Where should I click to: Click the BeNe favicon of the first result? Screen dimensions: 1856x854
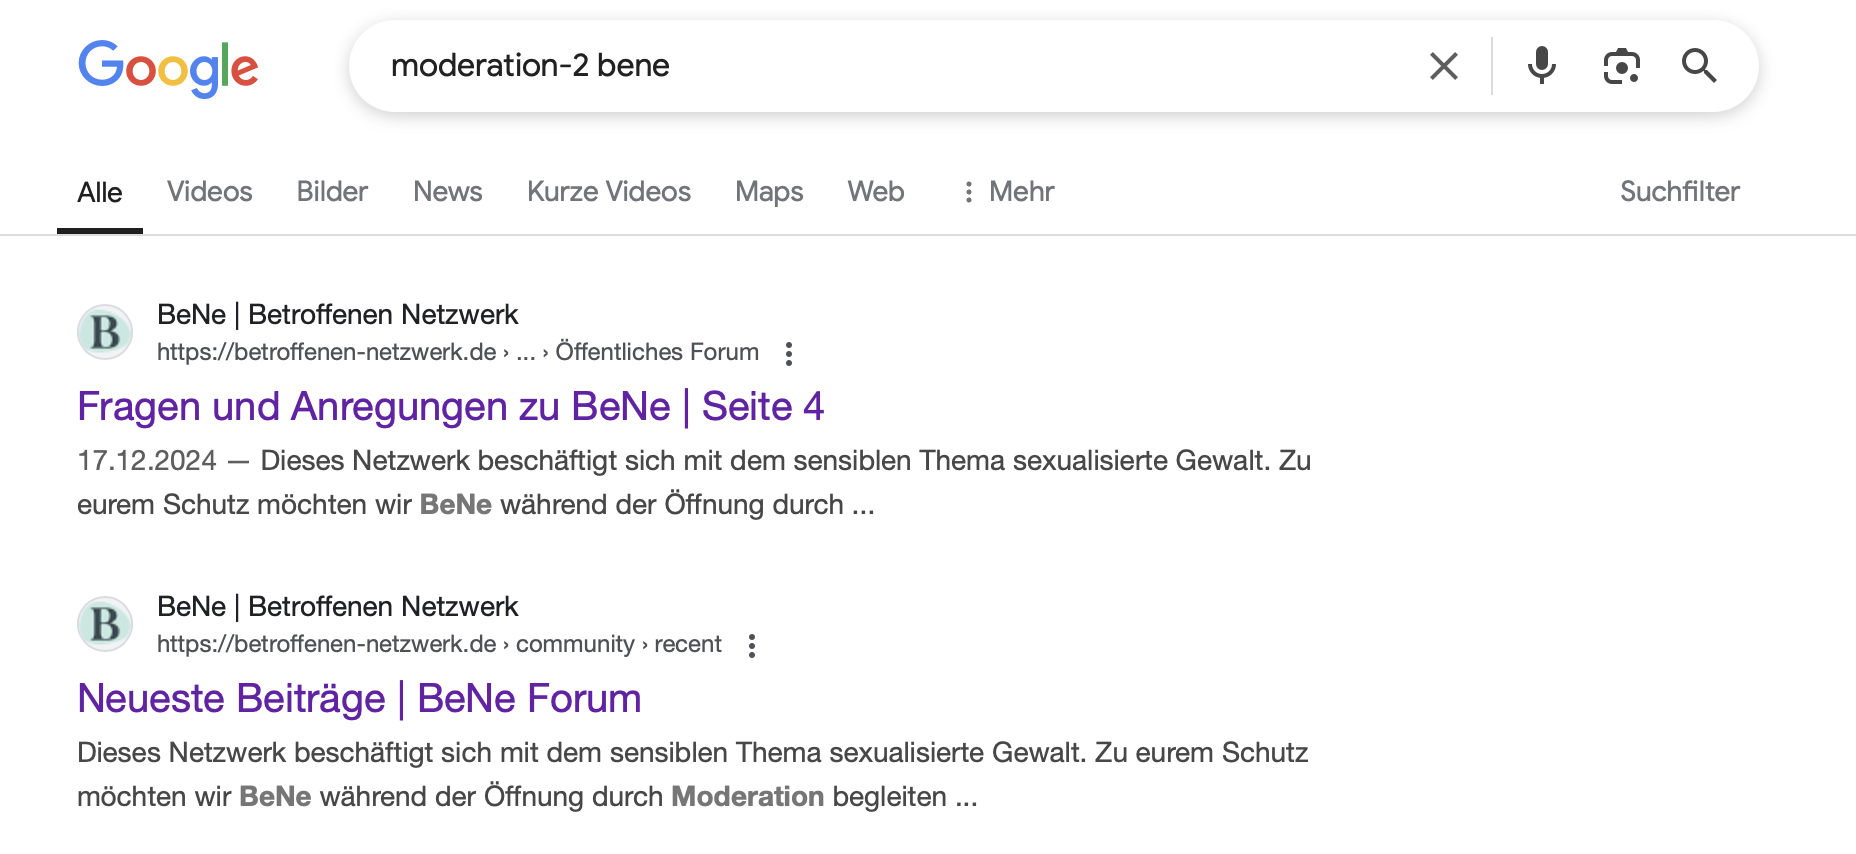click(105, 332)
